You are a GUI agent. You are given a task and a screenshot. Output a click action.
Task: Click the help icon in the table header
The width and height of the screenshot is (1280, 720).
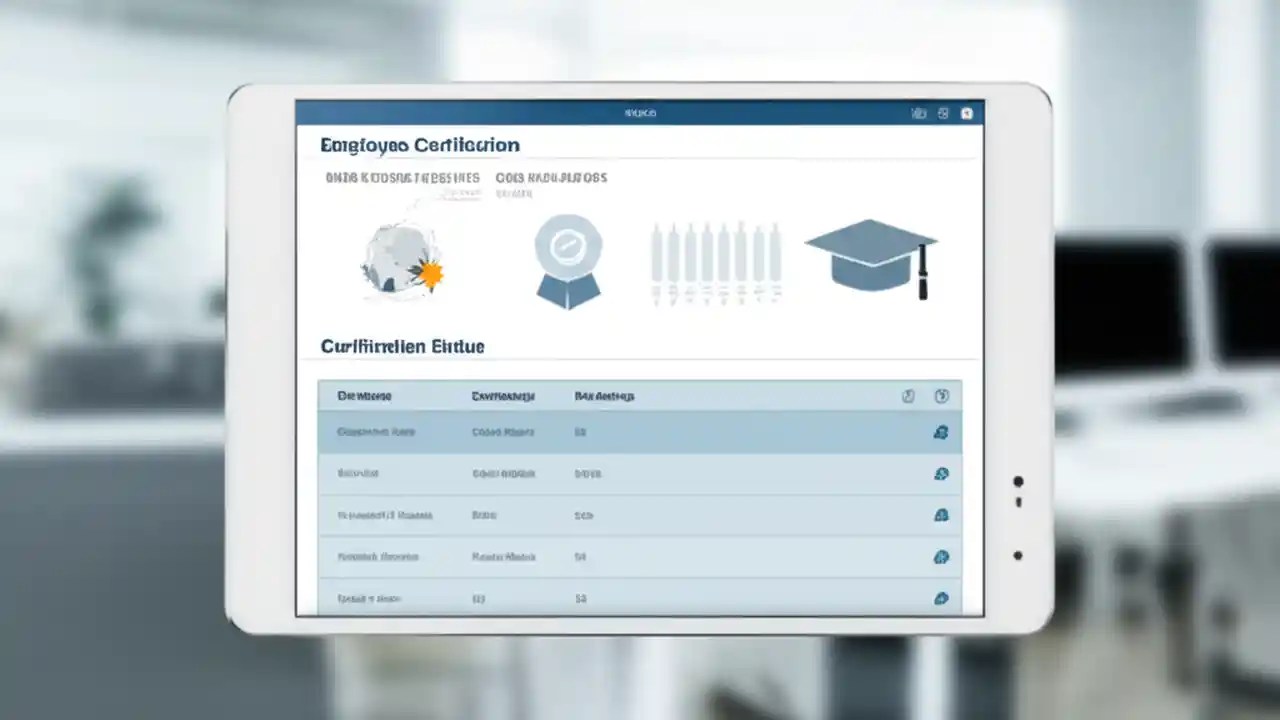click(941, 396)
